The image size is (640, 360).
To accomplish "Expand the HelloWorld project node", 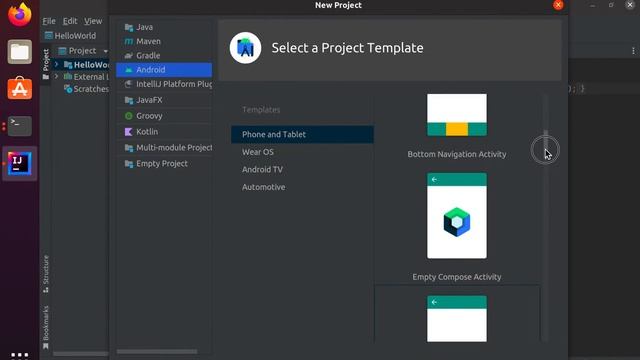I will point(56,64).
